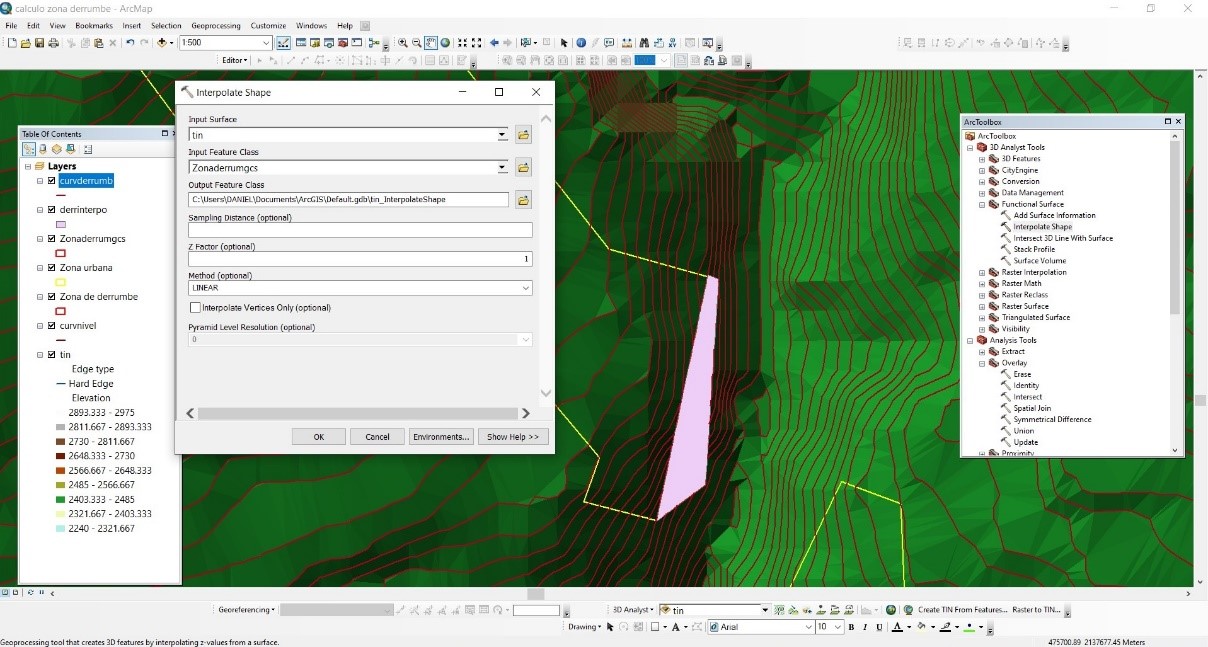
Task: Toggle Zona urbana layer checkbox
Action: pyautogui.click(x=52, y=268)
